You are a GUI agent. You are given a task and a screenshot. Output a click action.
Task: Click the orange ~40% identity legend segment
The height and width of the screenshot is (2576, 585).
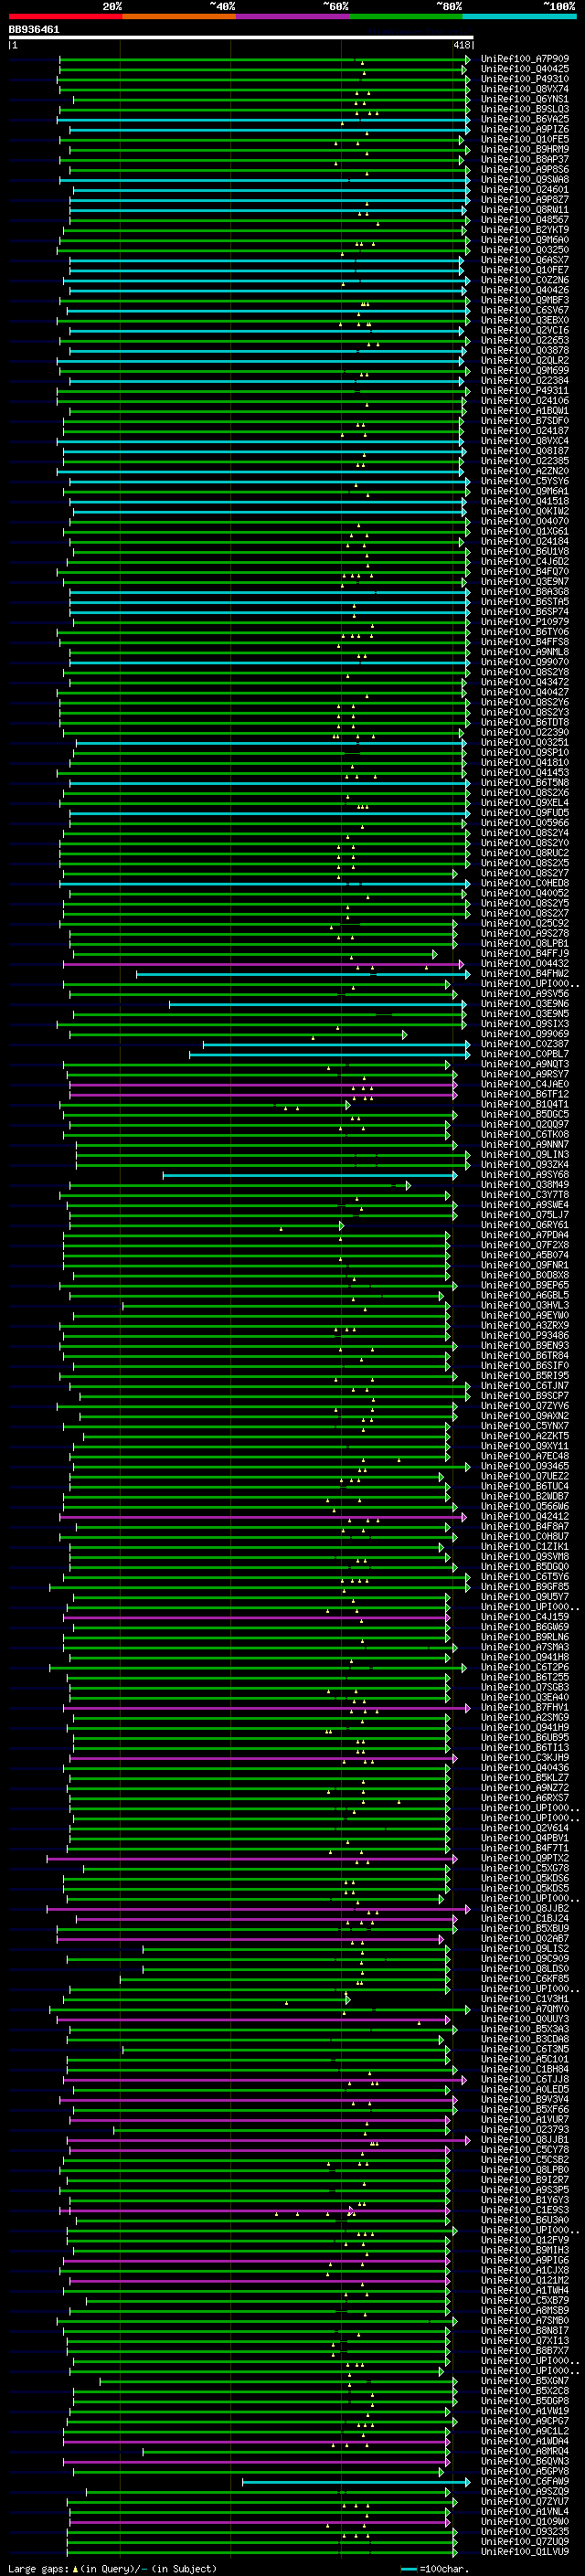coord(179,16)
